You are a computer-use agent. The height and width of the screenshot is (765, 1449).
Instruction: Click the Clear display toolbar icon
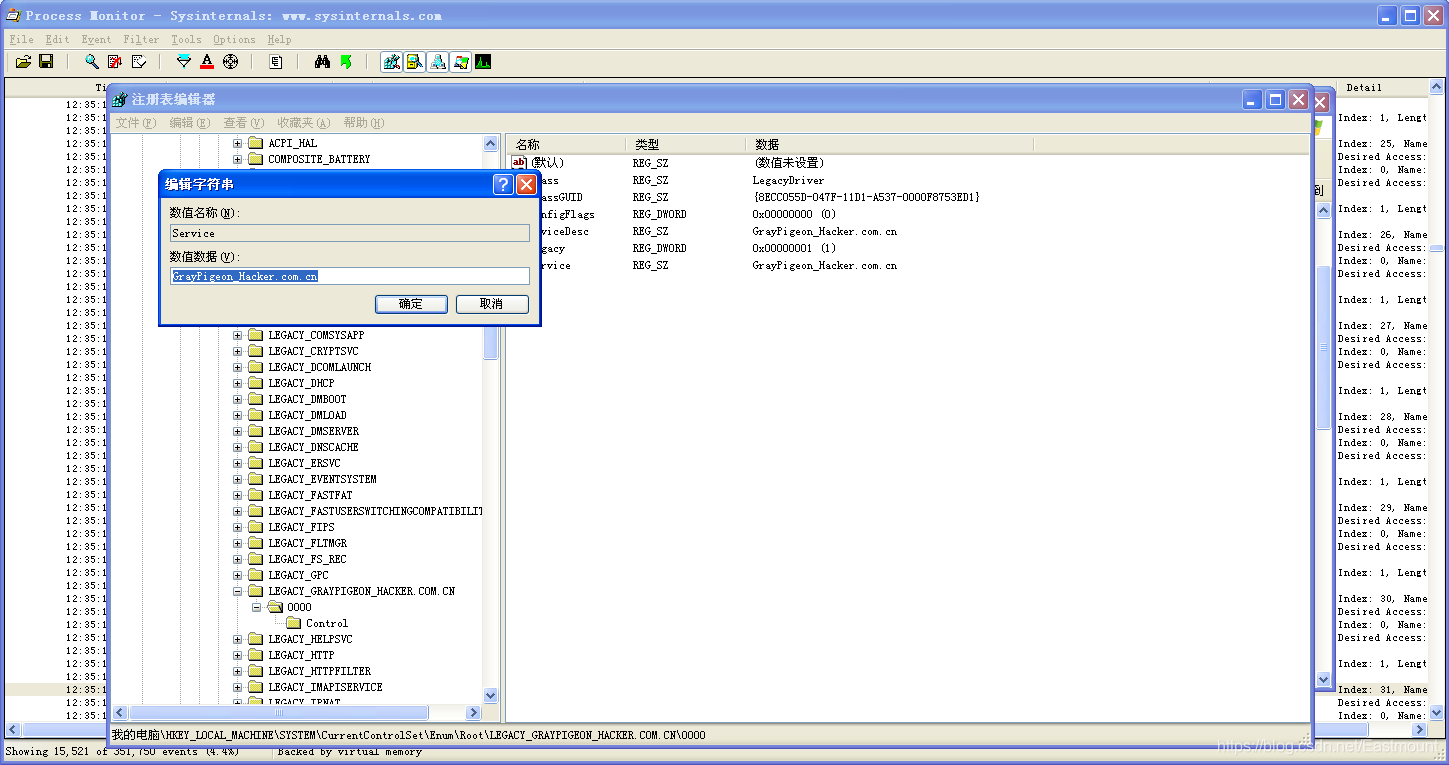tap(139, 62)
